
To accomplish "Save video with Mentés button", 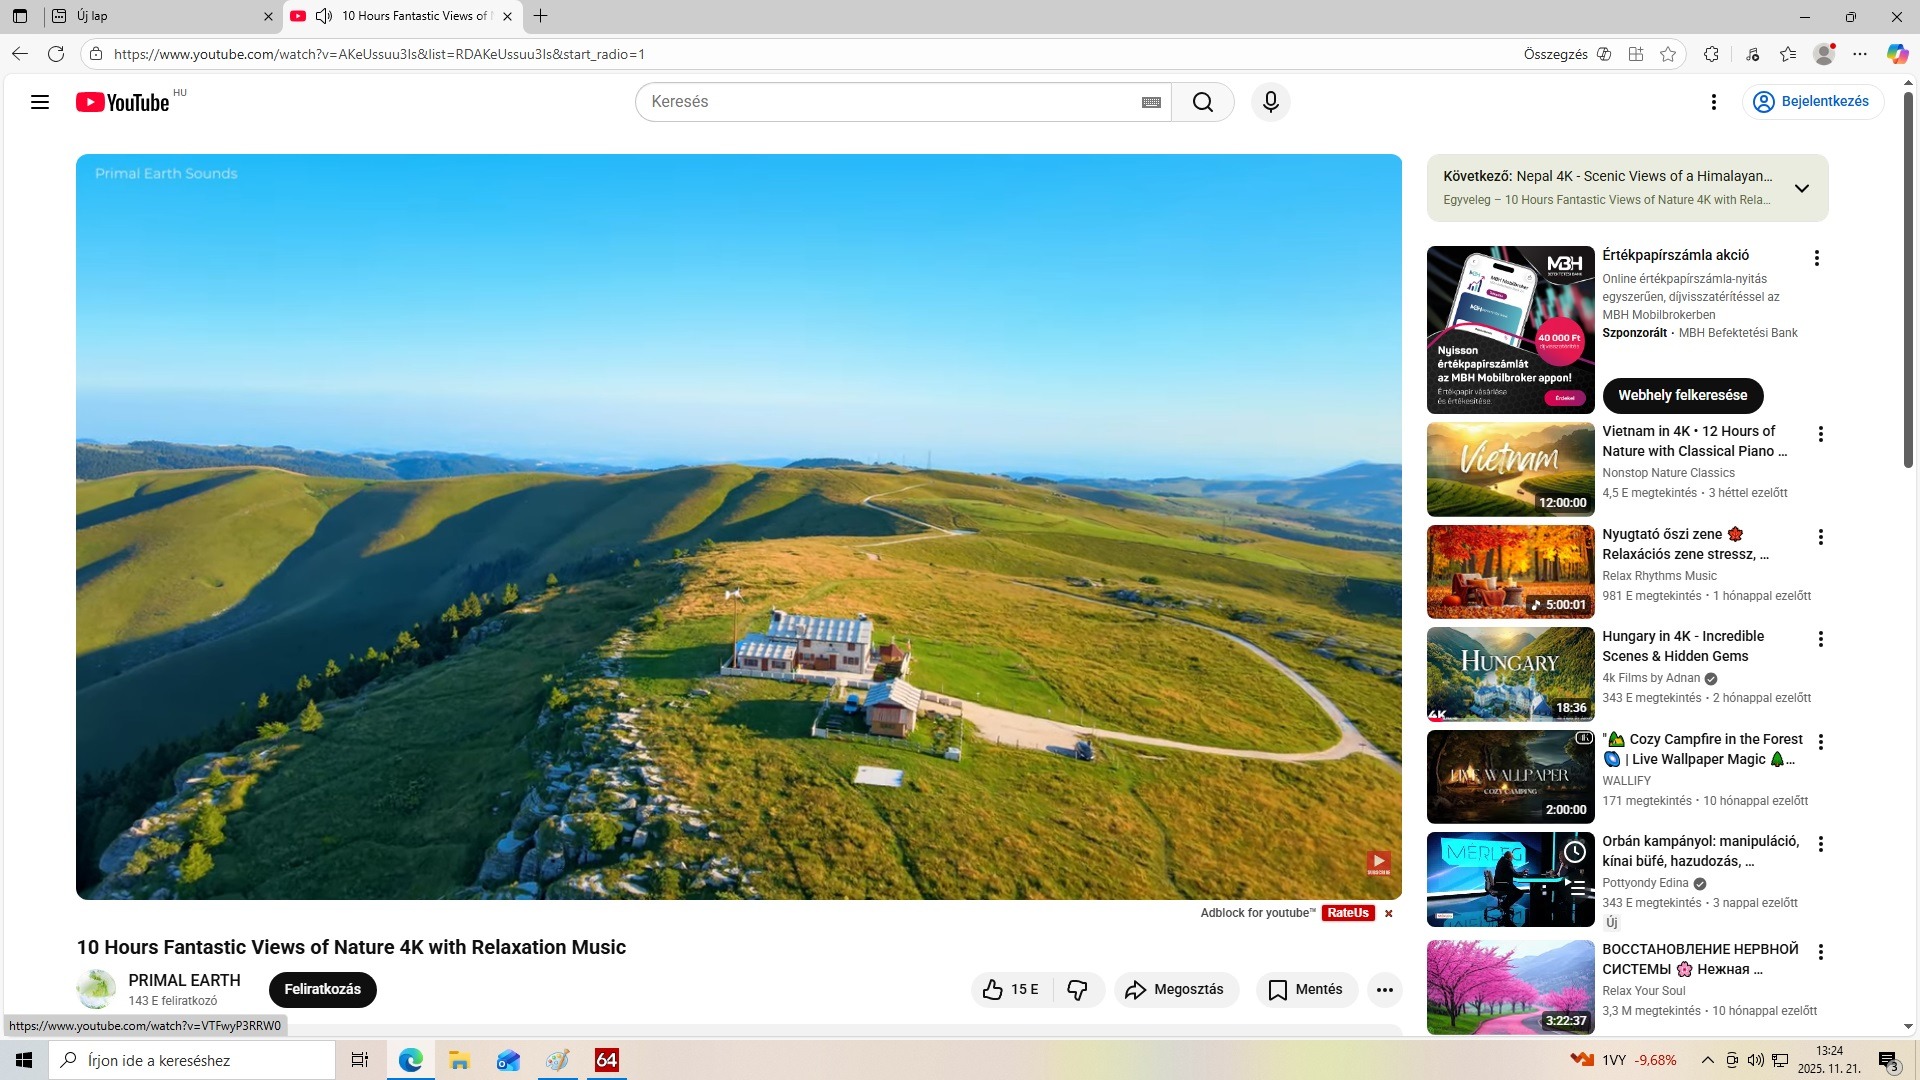I will (1306, 989).
